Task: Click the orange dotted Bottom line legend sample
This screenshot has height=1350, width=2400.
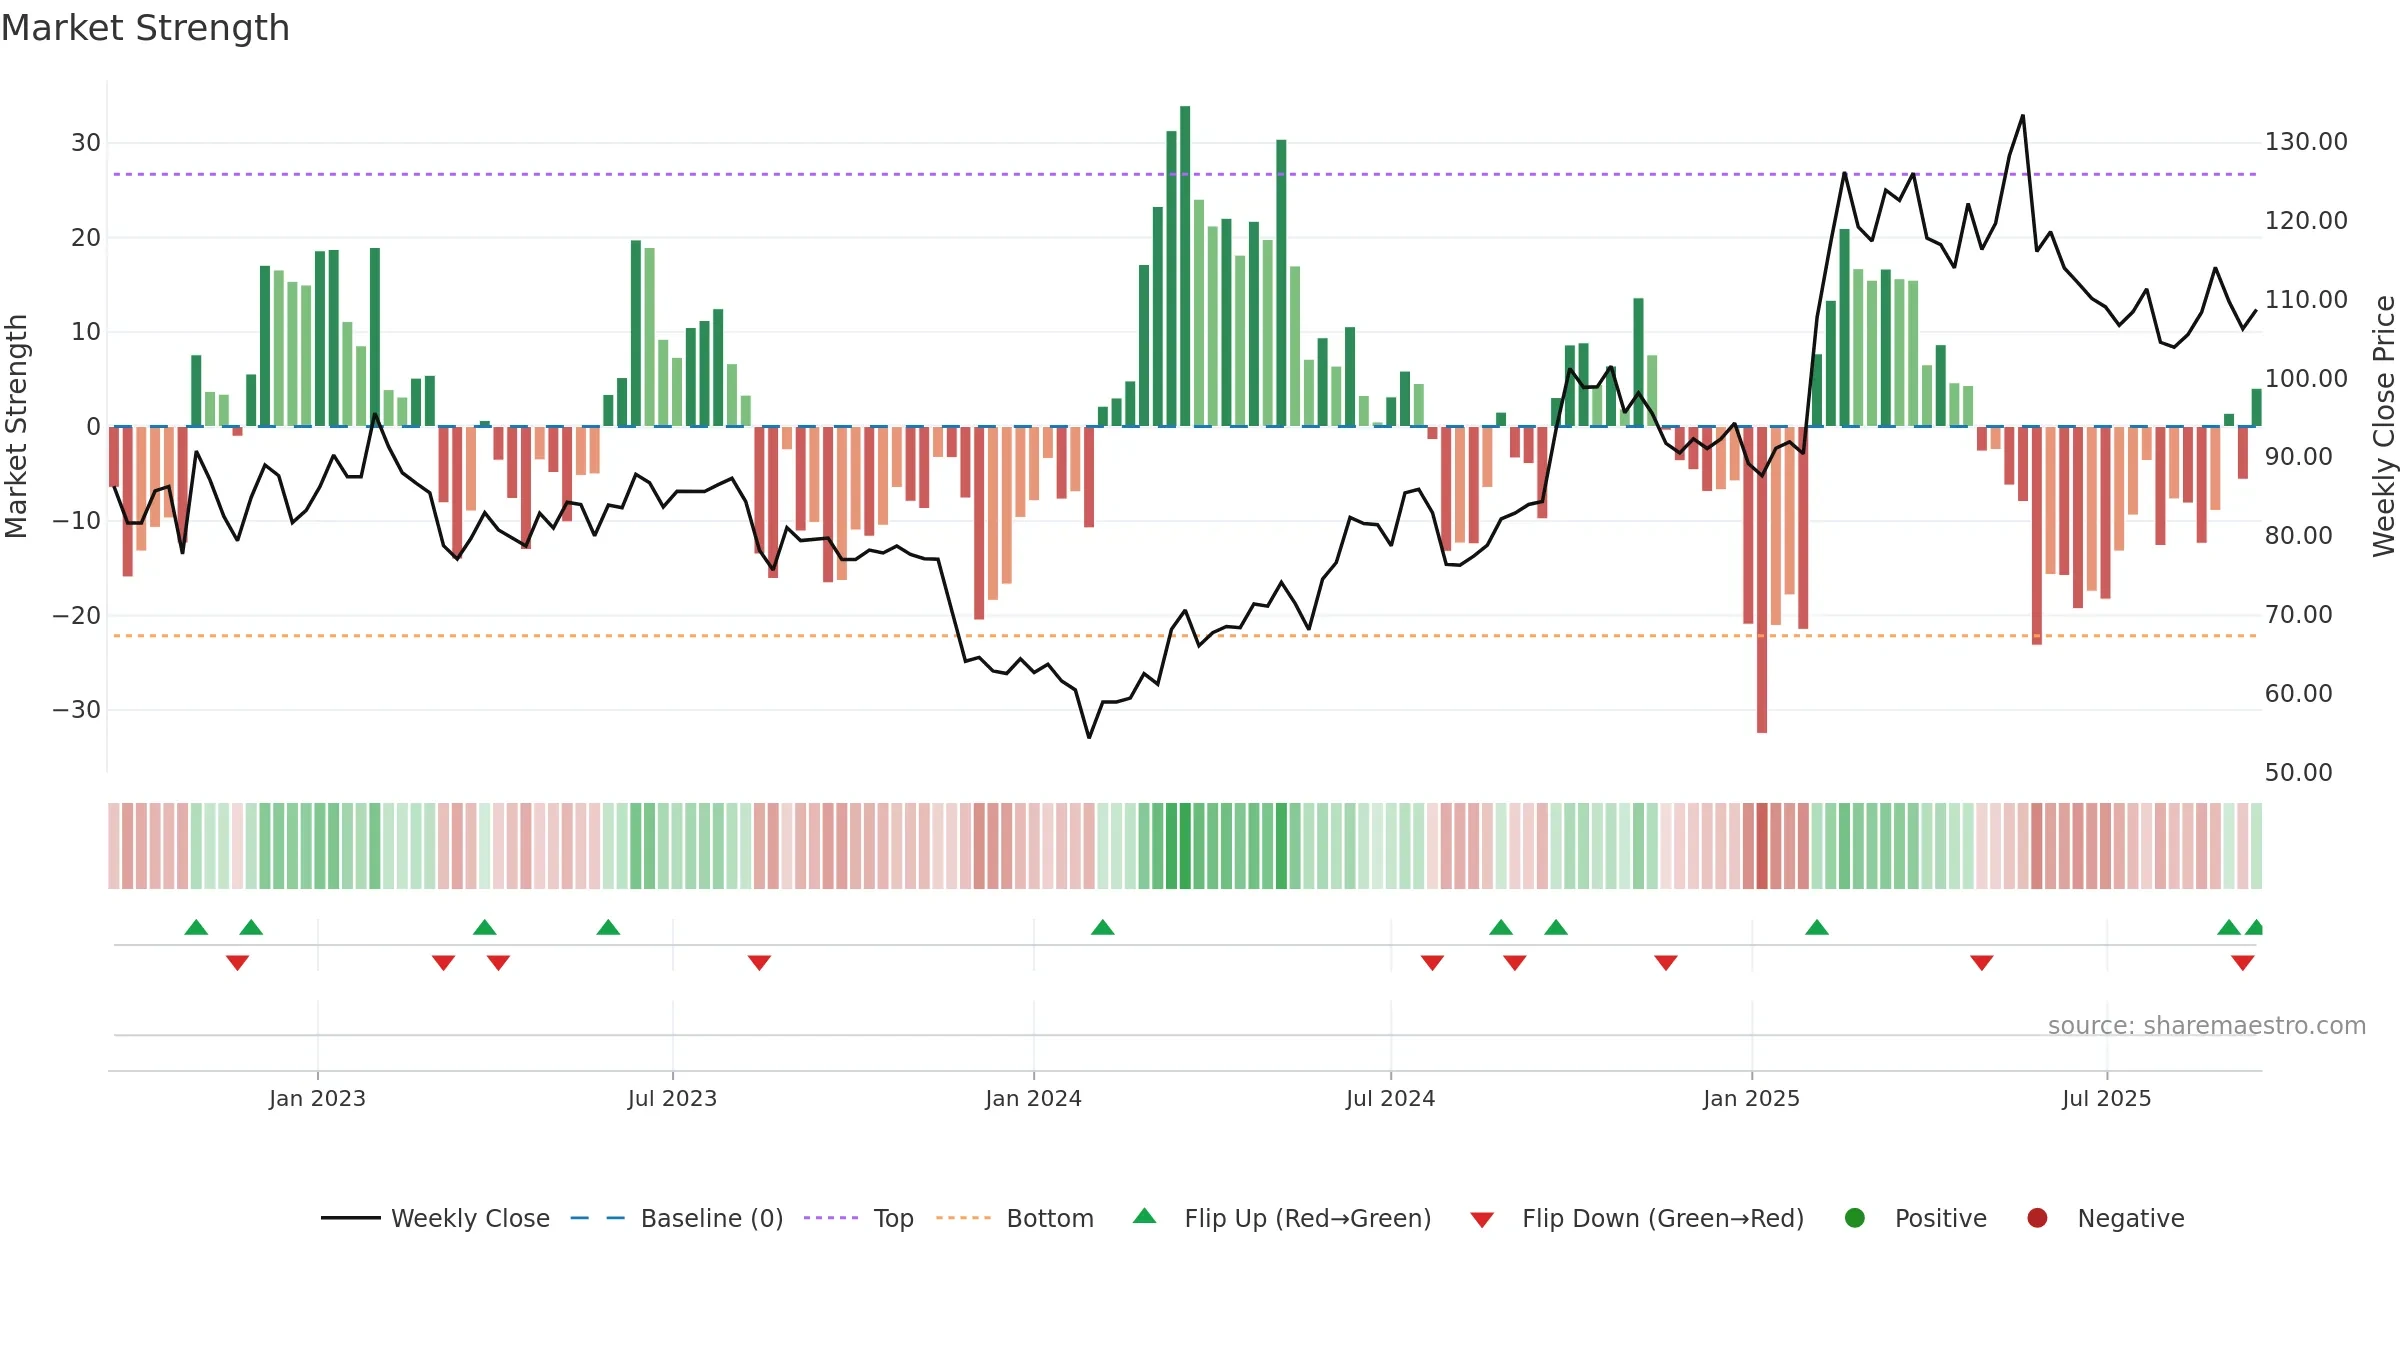Action: pos(963,1218)
